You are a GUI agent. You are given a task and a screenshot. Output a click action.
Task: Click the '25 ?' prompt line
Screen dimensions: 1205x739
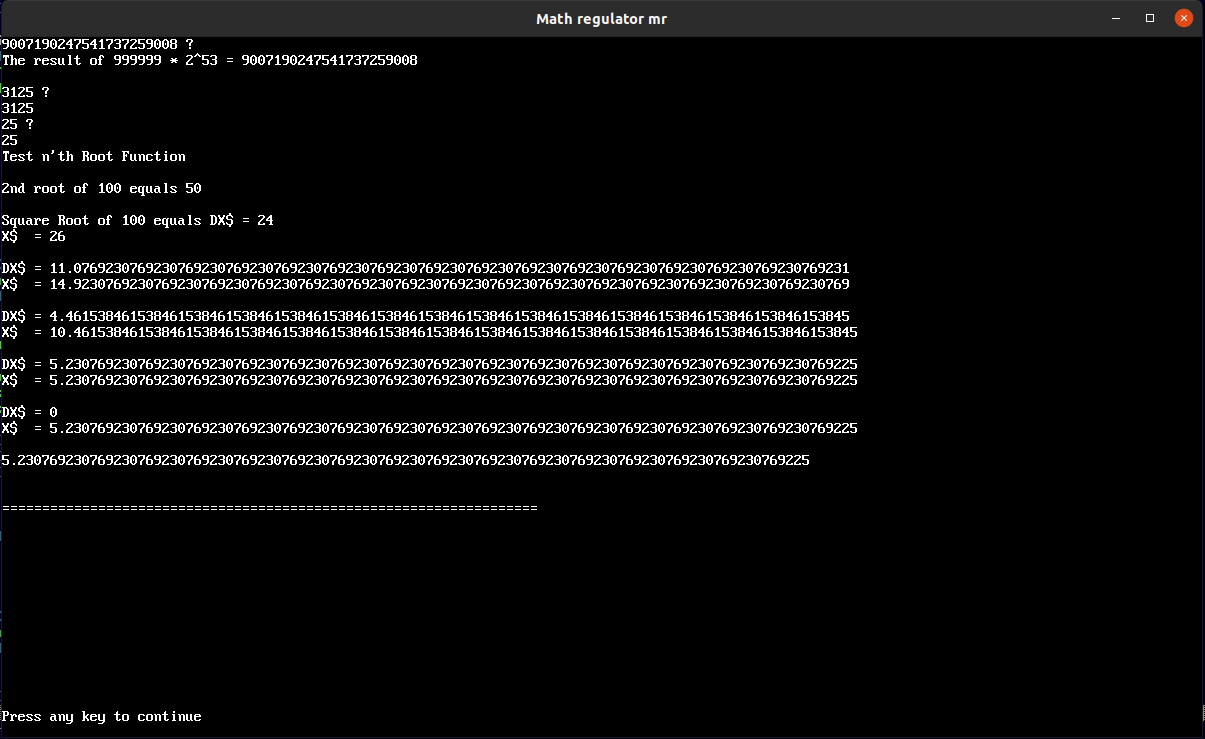point(18,124)
